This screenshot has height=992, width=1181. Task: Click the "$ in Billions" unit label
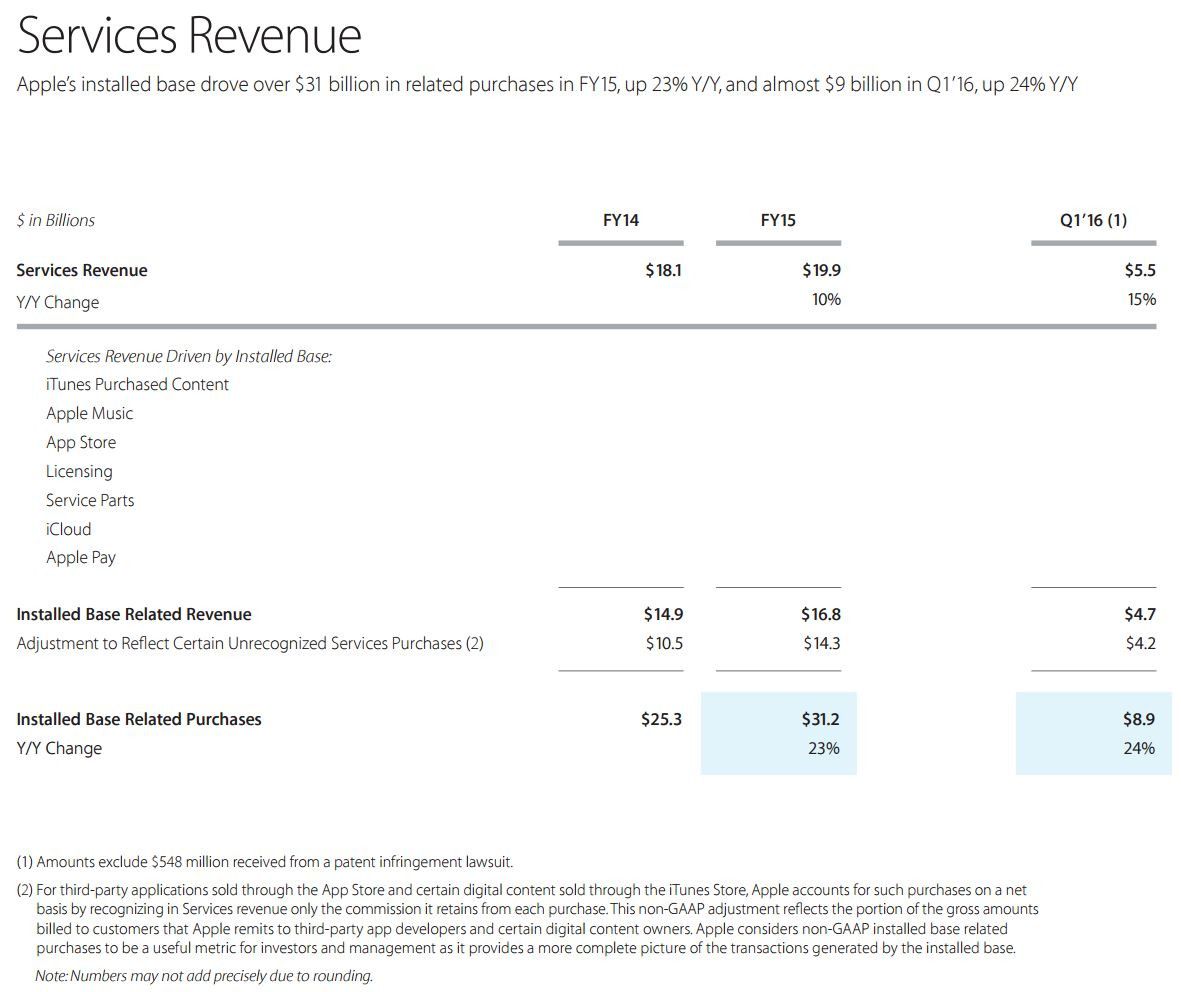coord(56,220)
